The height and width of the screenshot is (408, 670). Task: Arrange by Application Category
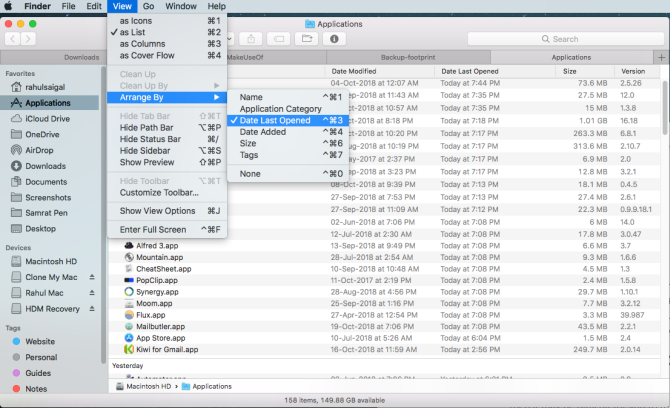point(288,109)
